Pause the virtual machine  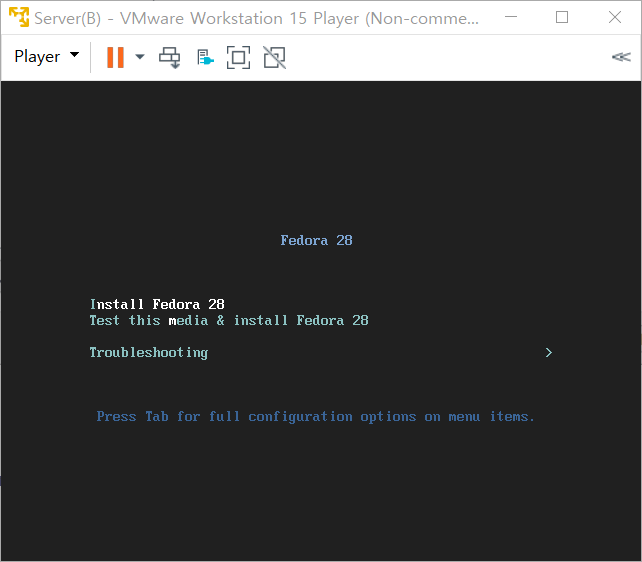[x=115, y=57]
